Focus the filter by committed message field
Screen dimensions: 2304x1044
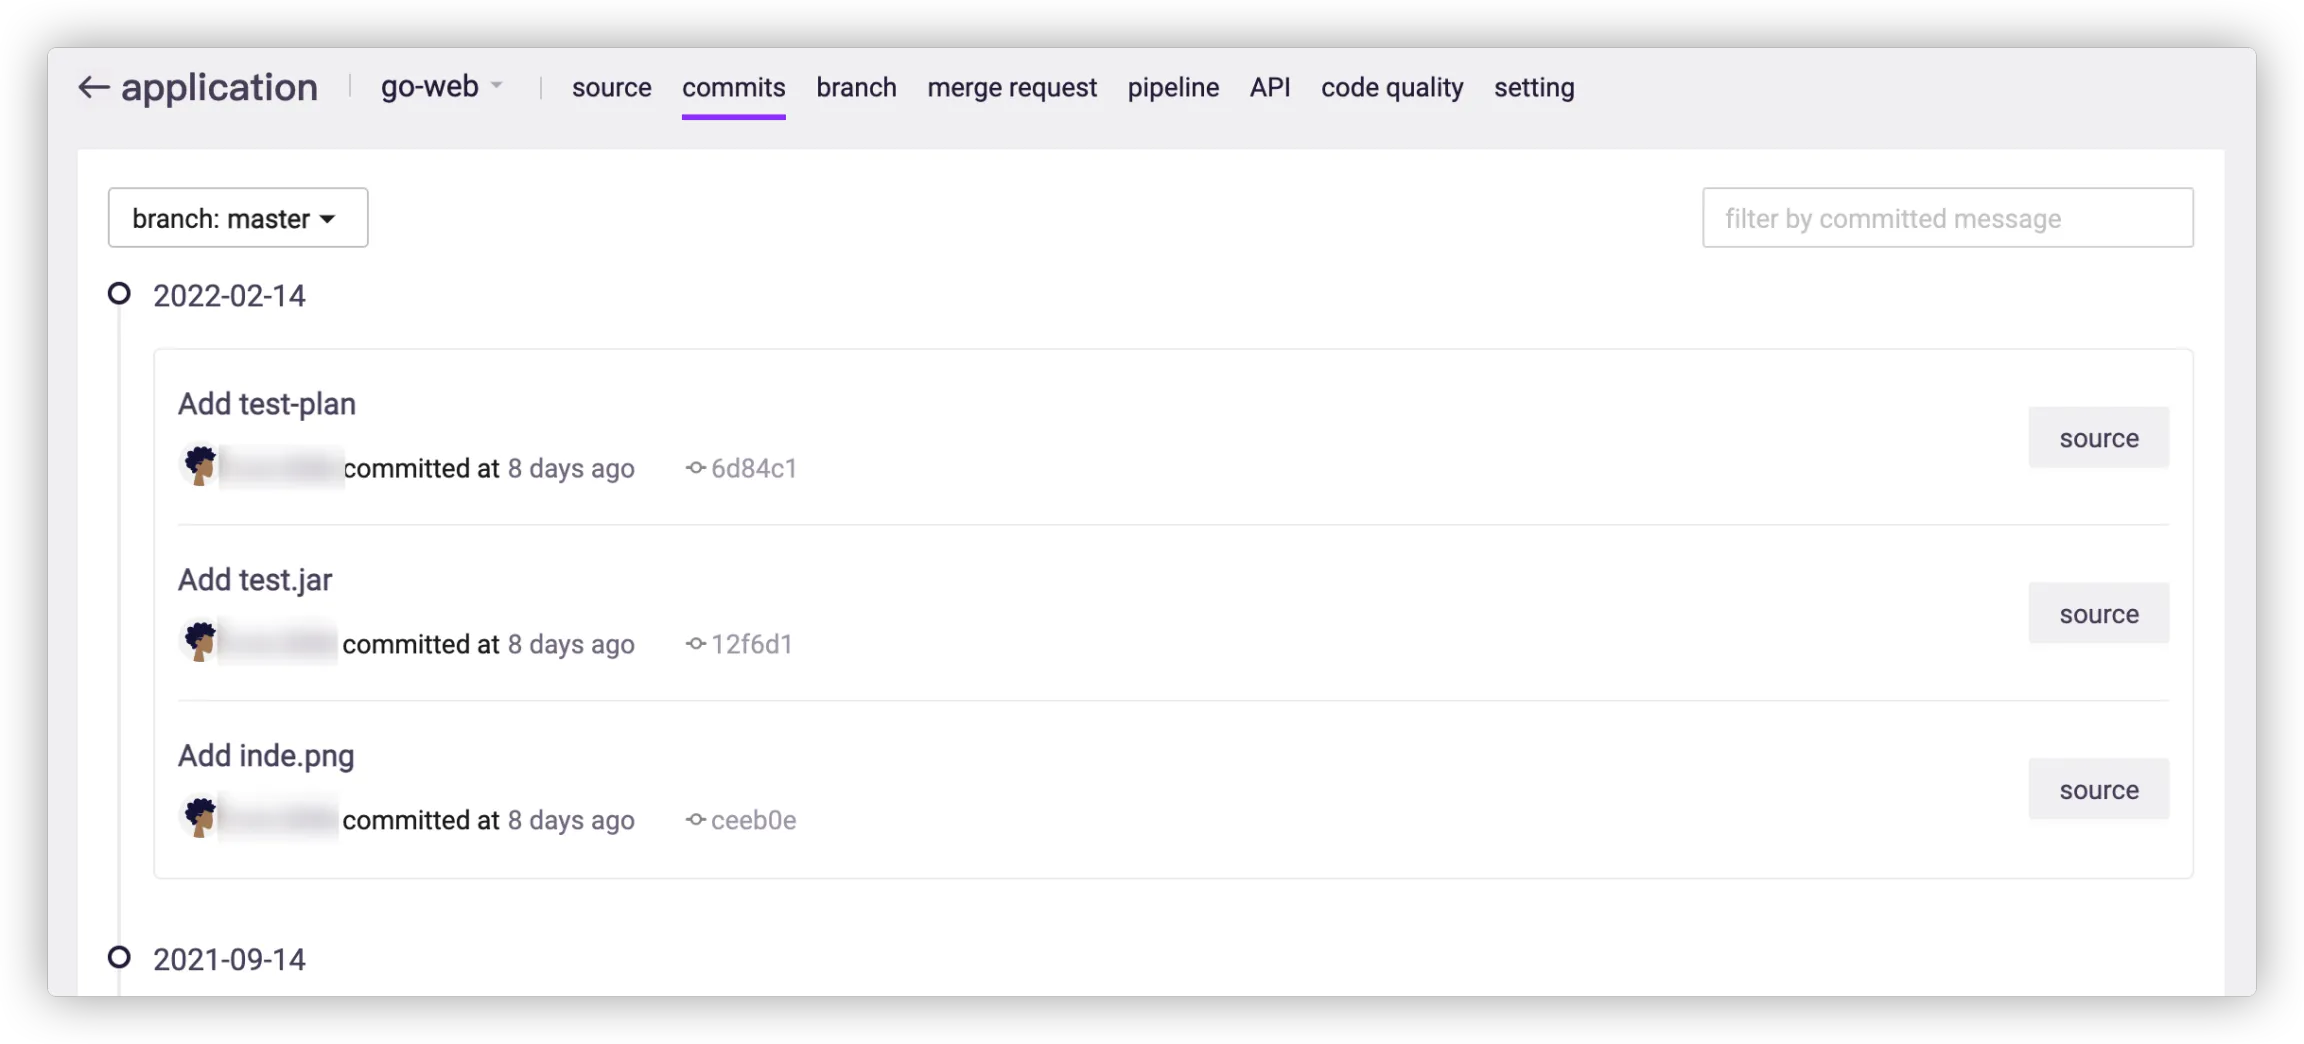pyautogui.click(x=1947, y=218)
